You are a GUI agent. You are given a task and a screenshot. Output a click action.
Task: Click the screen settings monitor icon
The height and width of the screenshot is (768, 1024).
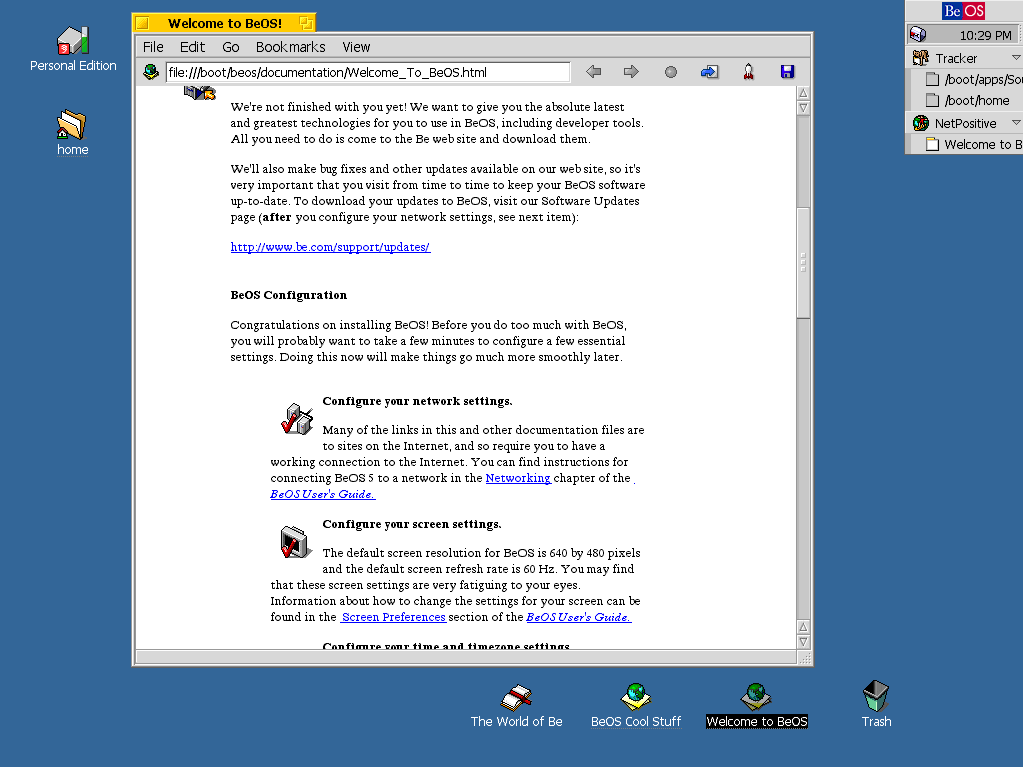click(x=295, y=541)
